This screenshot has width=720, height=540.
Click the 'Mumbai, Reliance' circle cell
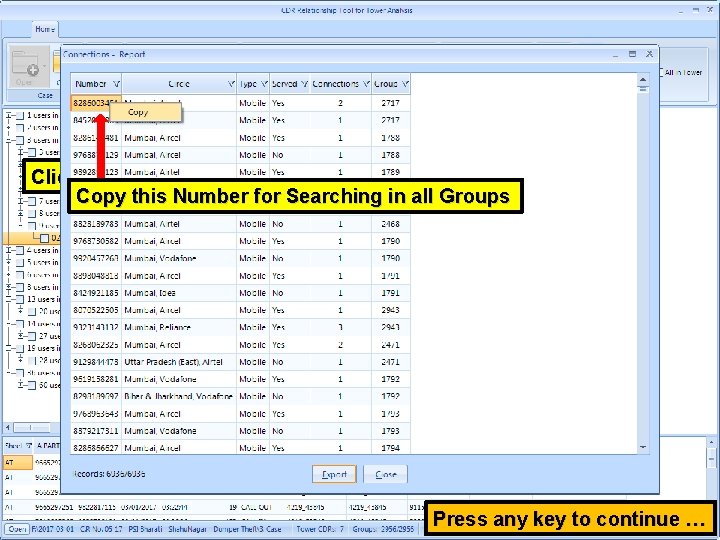(x=179, y=327)
